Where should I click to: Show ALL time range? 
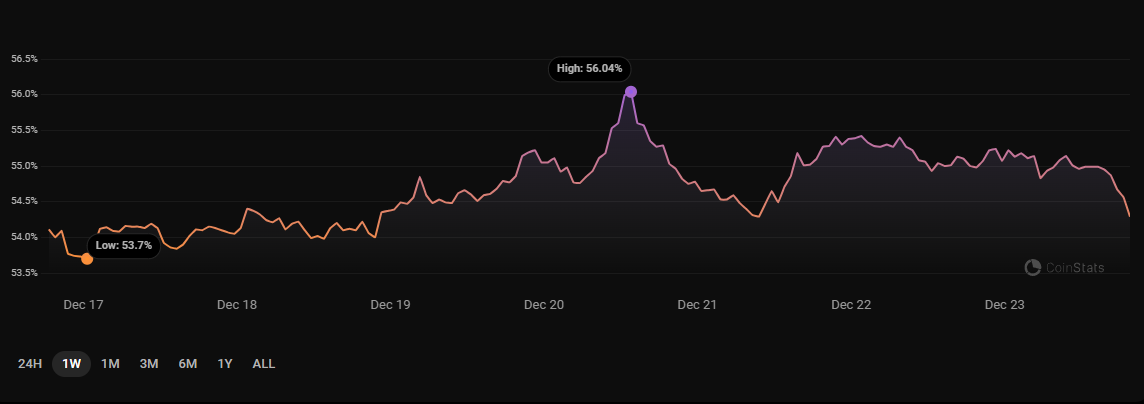263,363
